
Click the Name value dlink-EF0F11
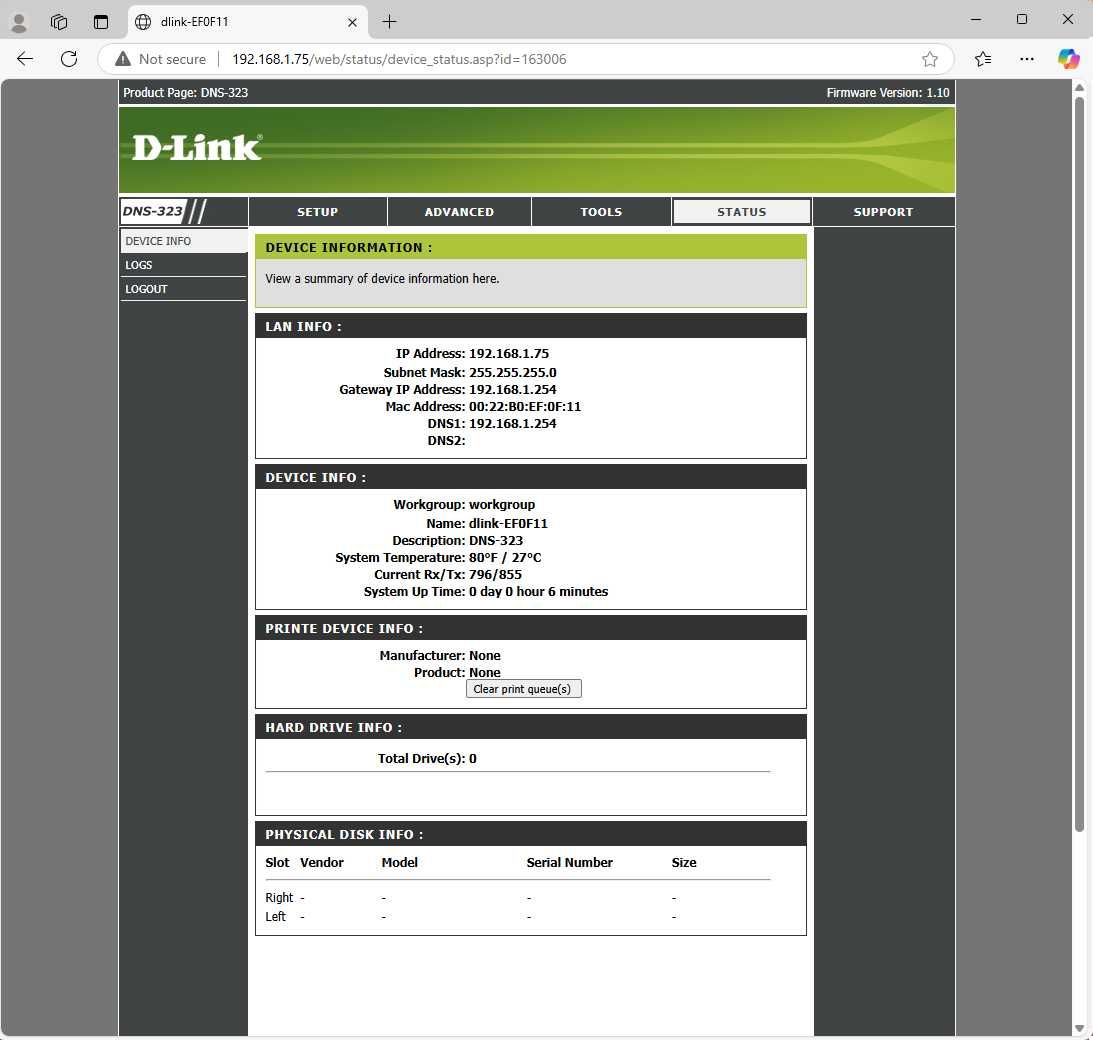pyautogui.click(x=508, y=523)
